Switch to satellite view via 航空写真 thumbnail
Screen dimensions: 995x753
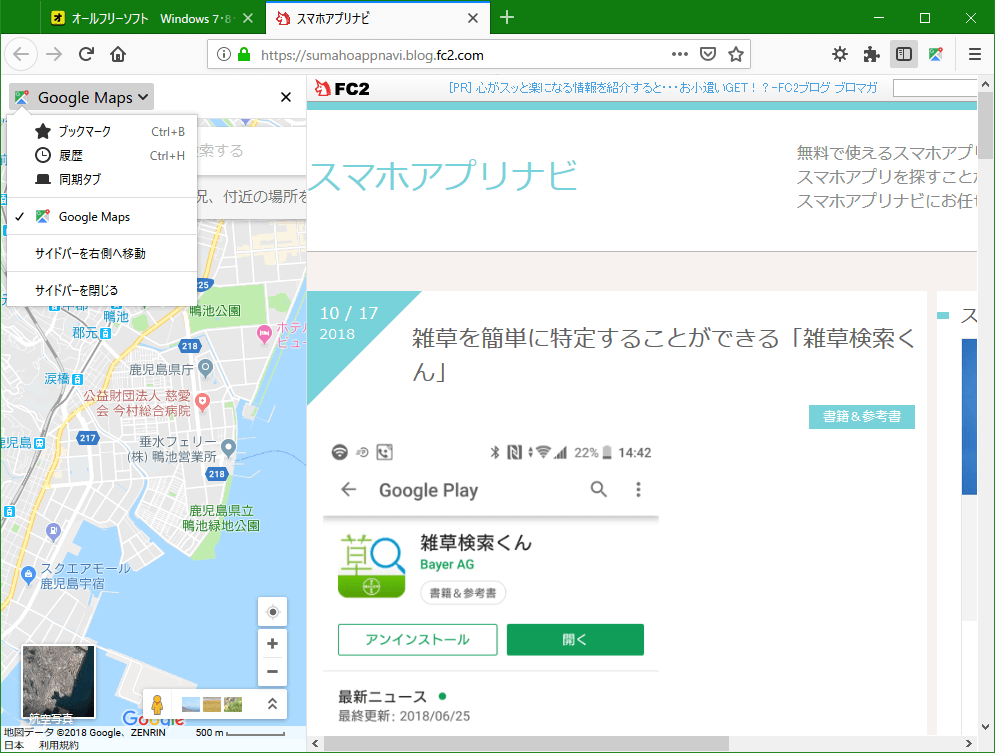(57, 681)
